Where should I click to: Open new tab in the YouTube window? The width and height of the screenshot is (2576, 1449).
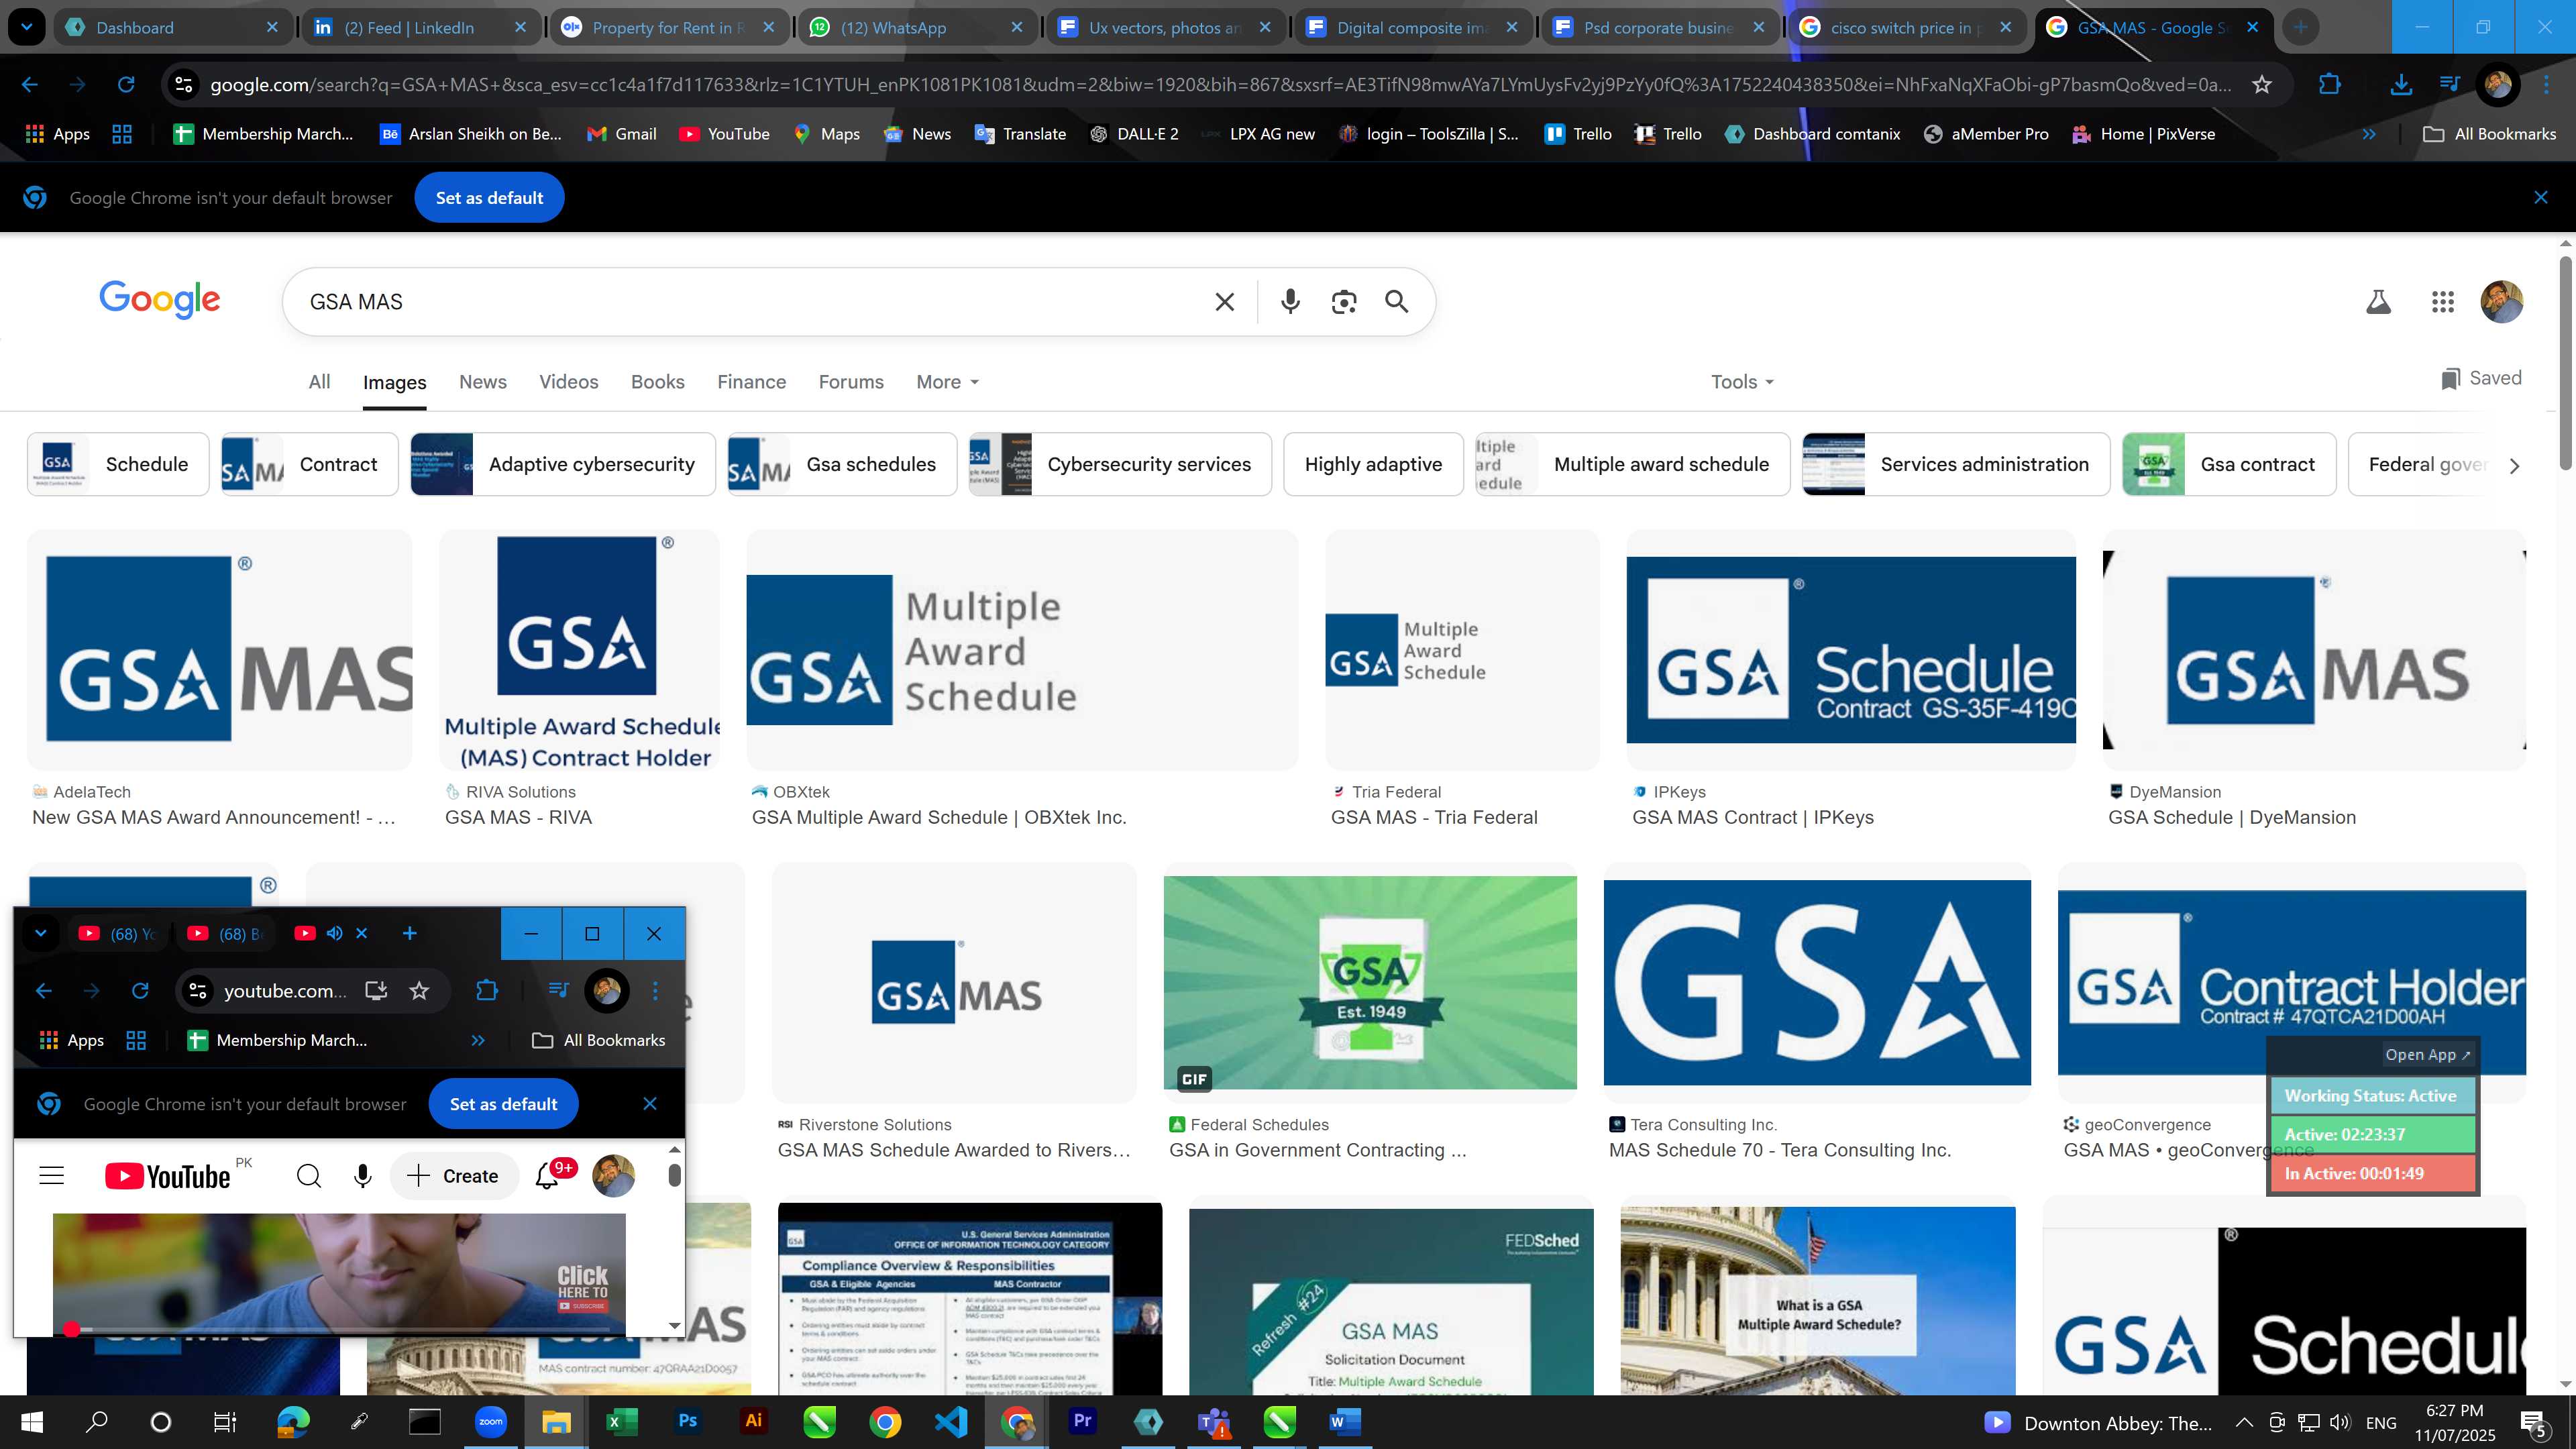(409, 933)
